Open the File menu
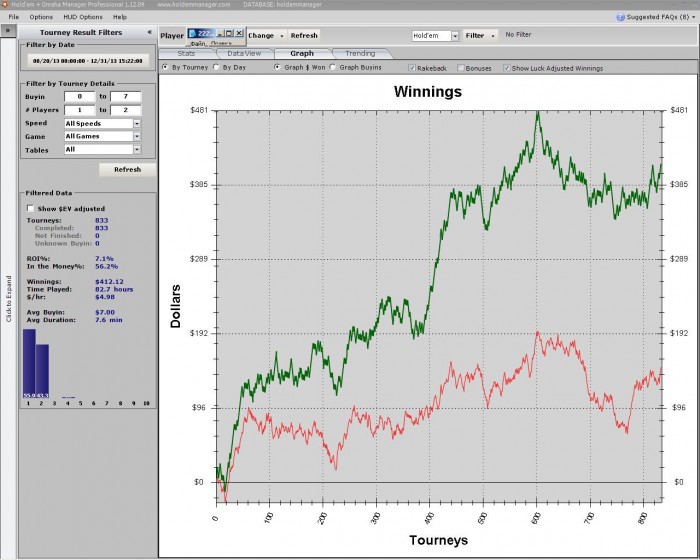Viewport: 700px width, 560px height. point(14,17)
